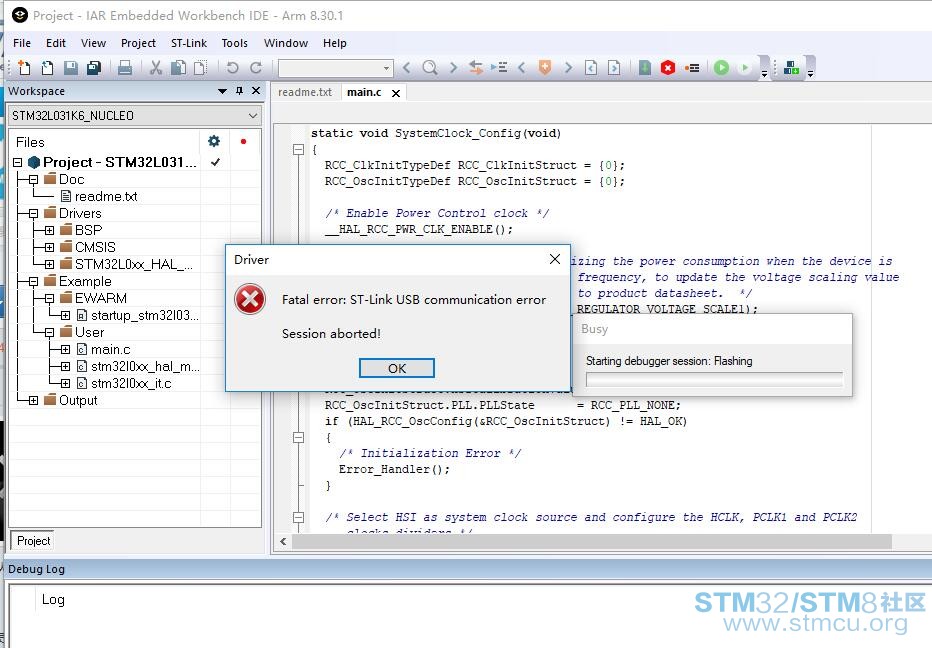Click the green Download and Debug button

(x=722, y=68)
